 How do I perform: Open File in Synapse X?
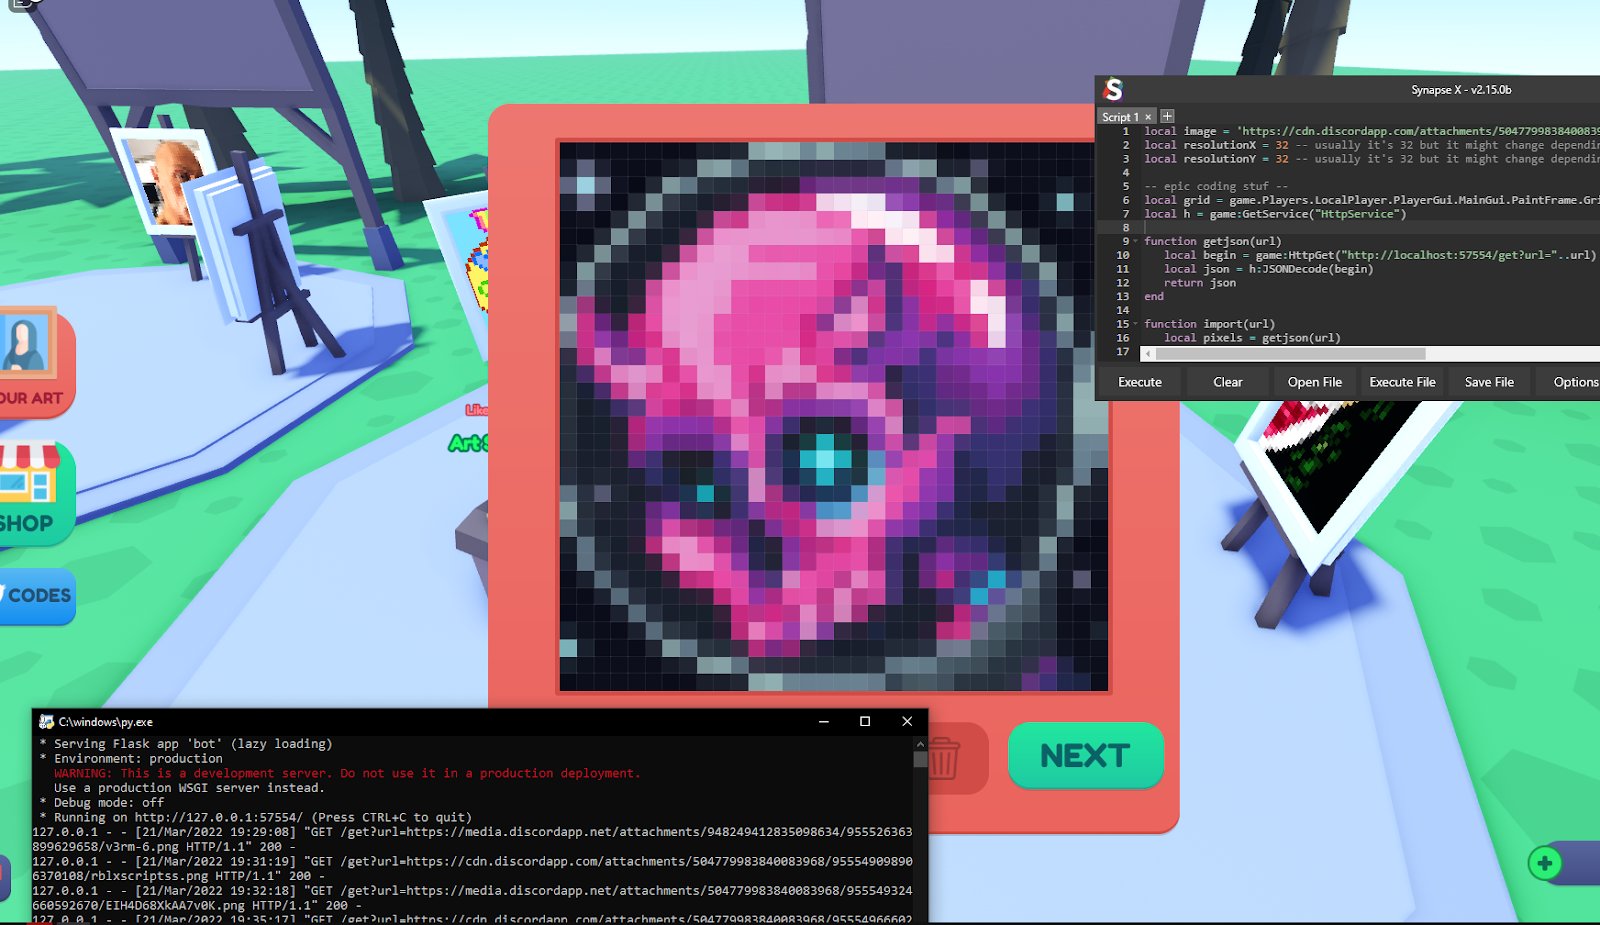click(x=1315, y=382)
